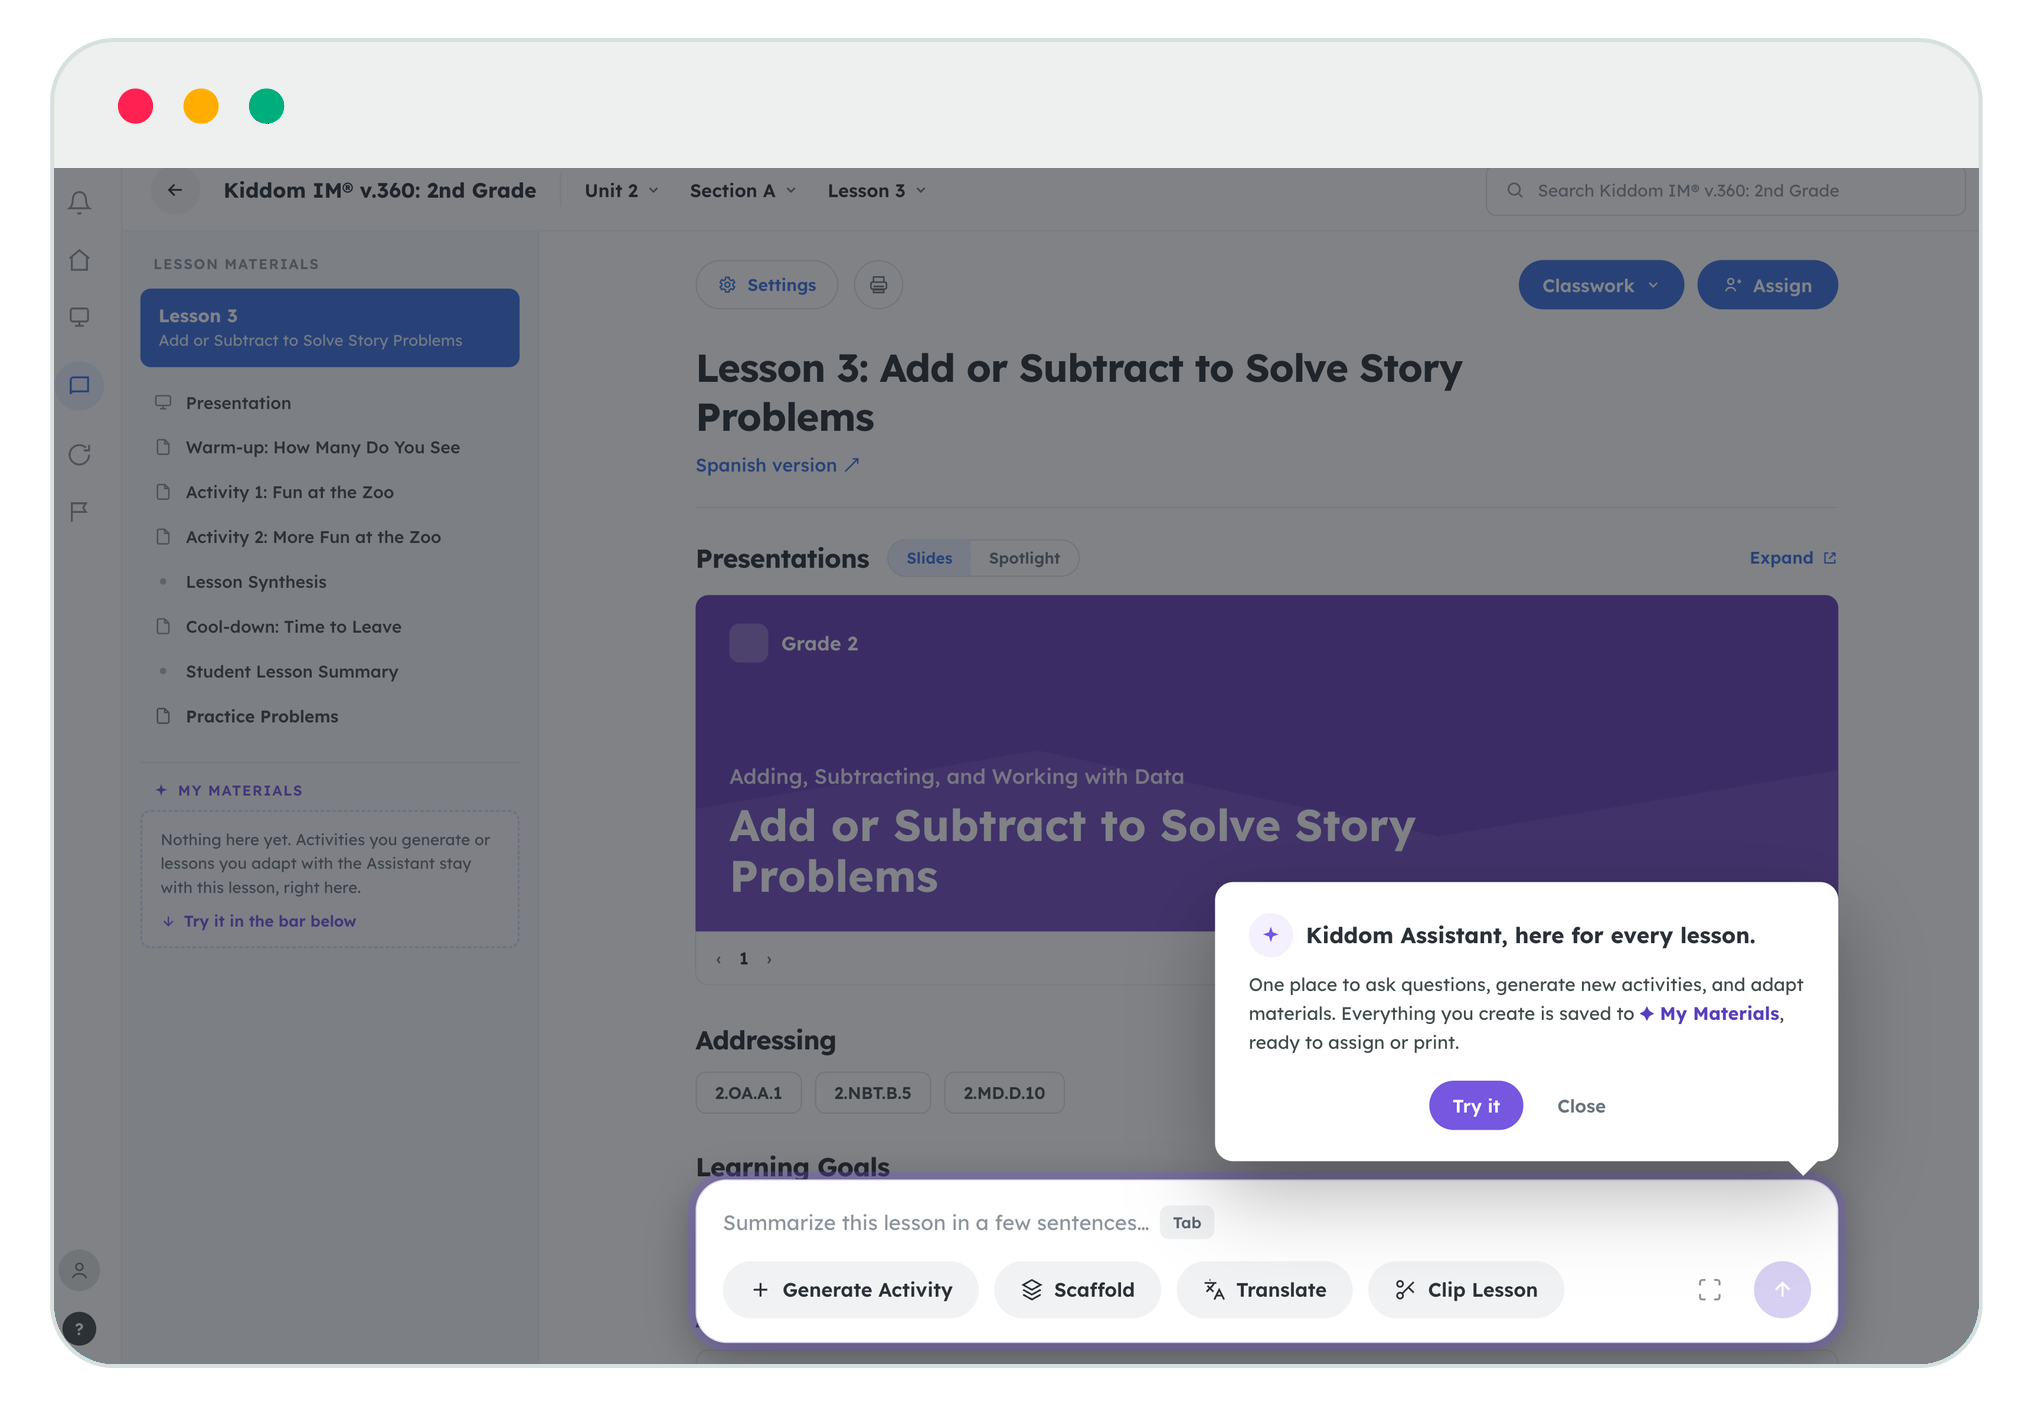The width and height of the screenshot is (2023, 1409).
Task: Click the Clip Lesson button
Action: [x=1465, y=1289]
